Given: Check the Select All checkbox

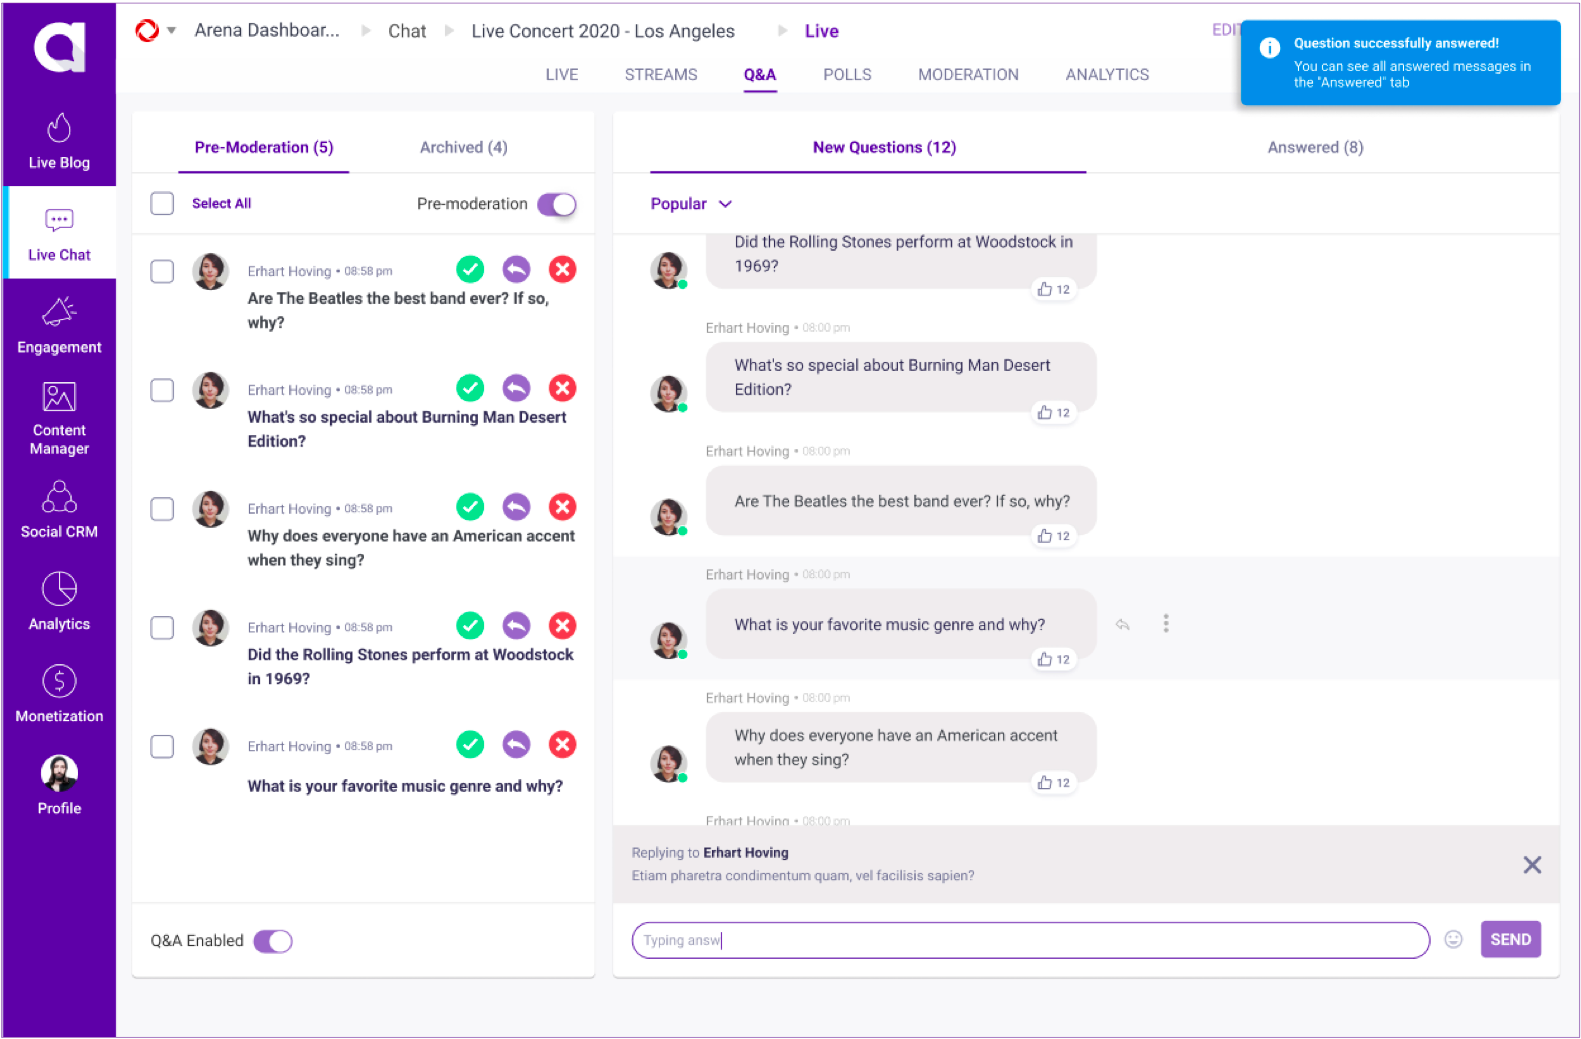Looking at the screenshot, I should pyautogui.click(x=162, y=203).
